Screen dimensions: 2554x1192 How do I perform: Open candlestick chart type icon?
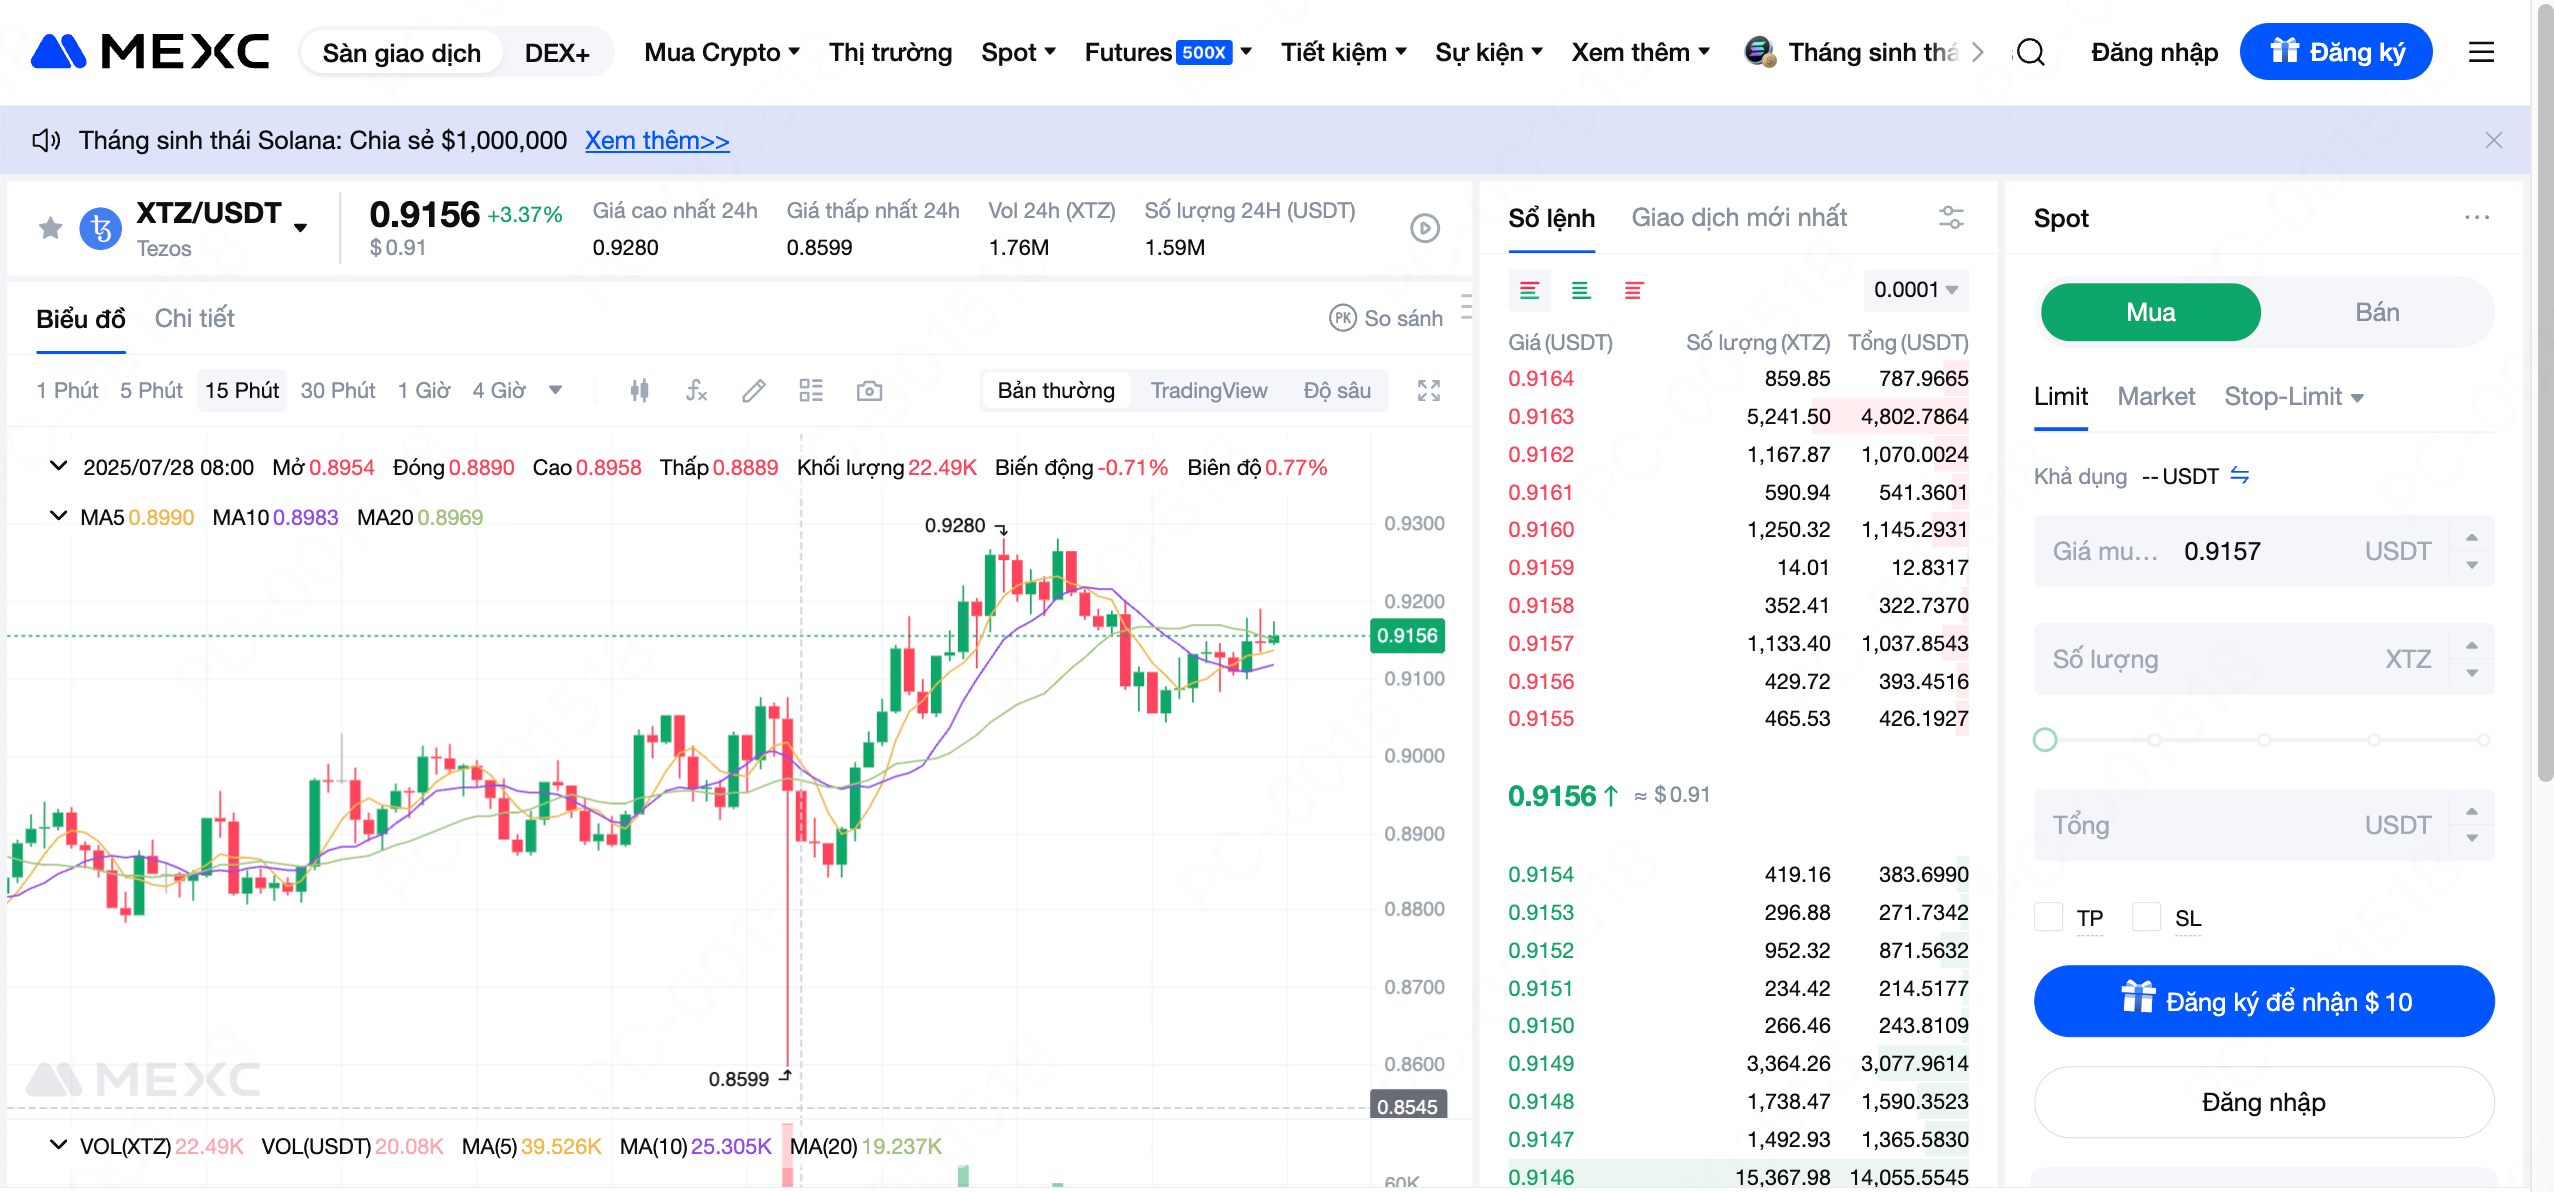(640, 391)
